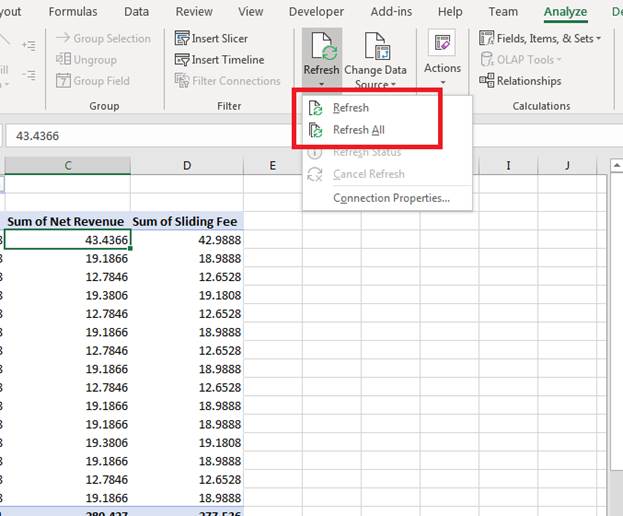
Task: Click the Sum of Net Revenue header
Action: pos(66,221)
